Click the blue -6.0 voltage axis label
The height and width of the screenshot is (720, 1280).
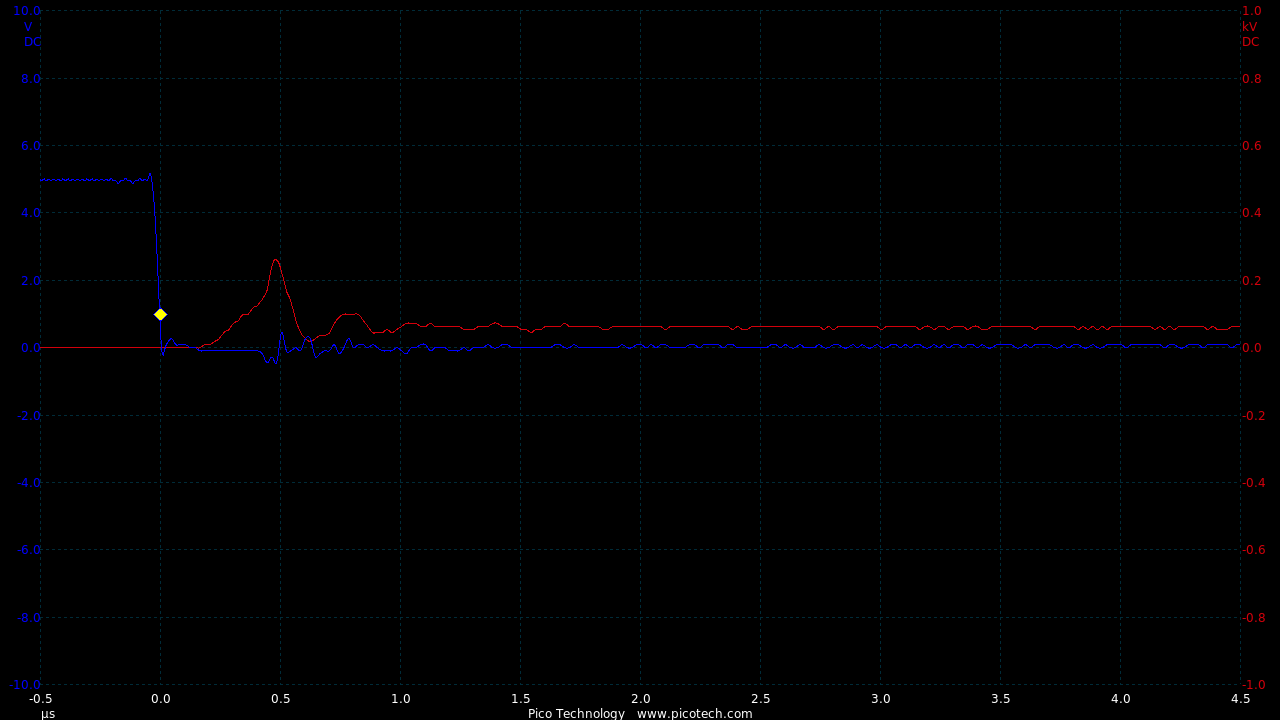[27, 550]
